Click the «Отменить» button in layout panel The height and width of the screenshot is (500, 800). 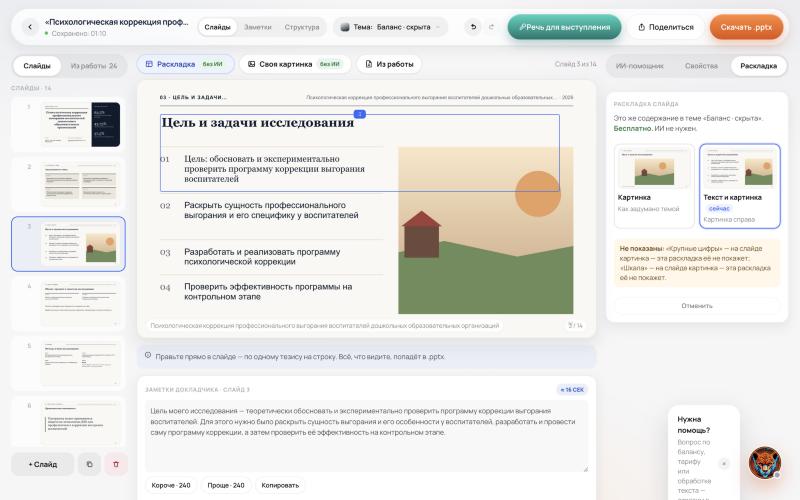tap(697, 306)
